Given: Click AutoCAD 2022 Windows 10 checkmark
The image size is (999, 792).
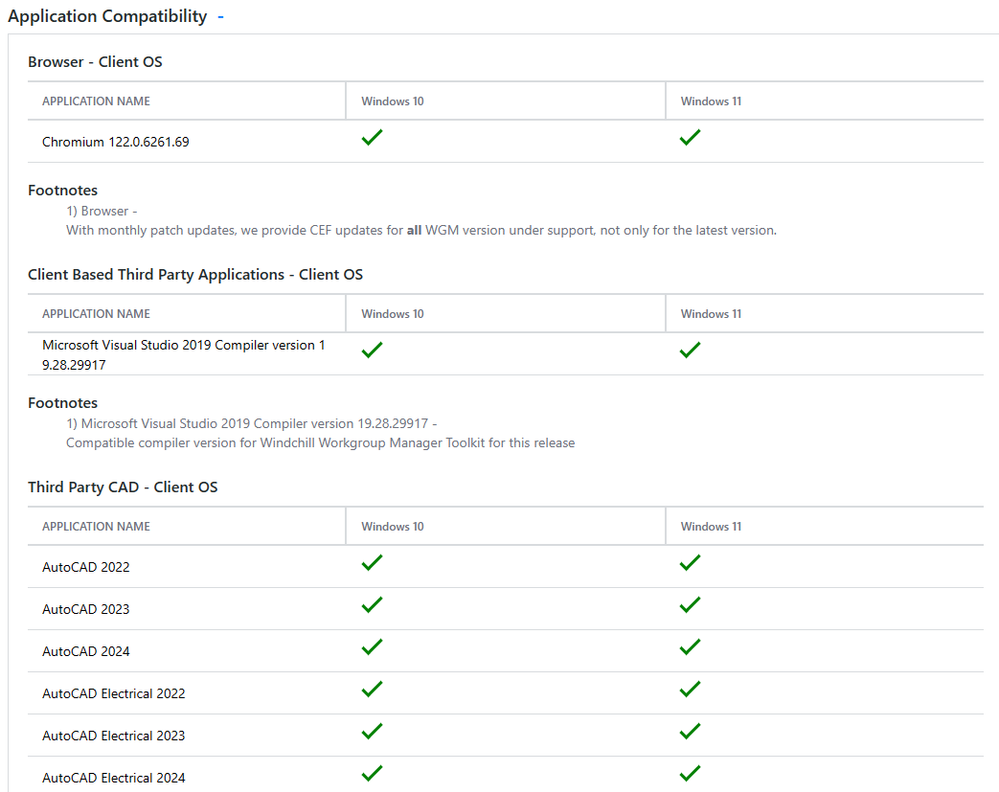Looking at the screenshot, I should (372, 564).
